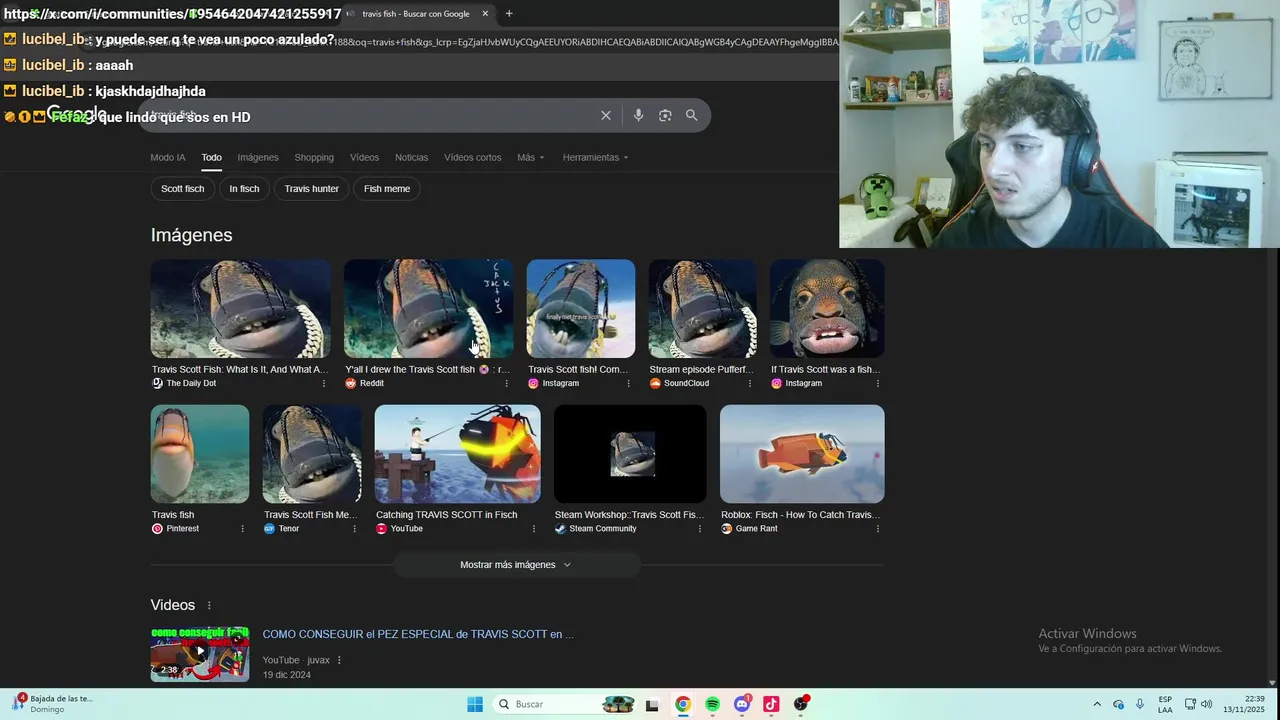Viewport: 1280px width, 720px height.
Task: Open the Windows Start menu
Action: tap(475, 704)
